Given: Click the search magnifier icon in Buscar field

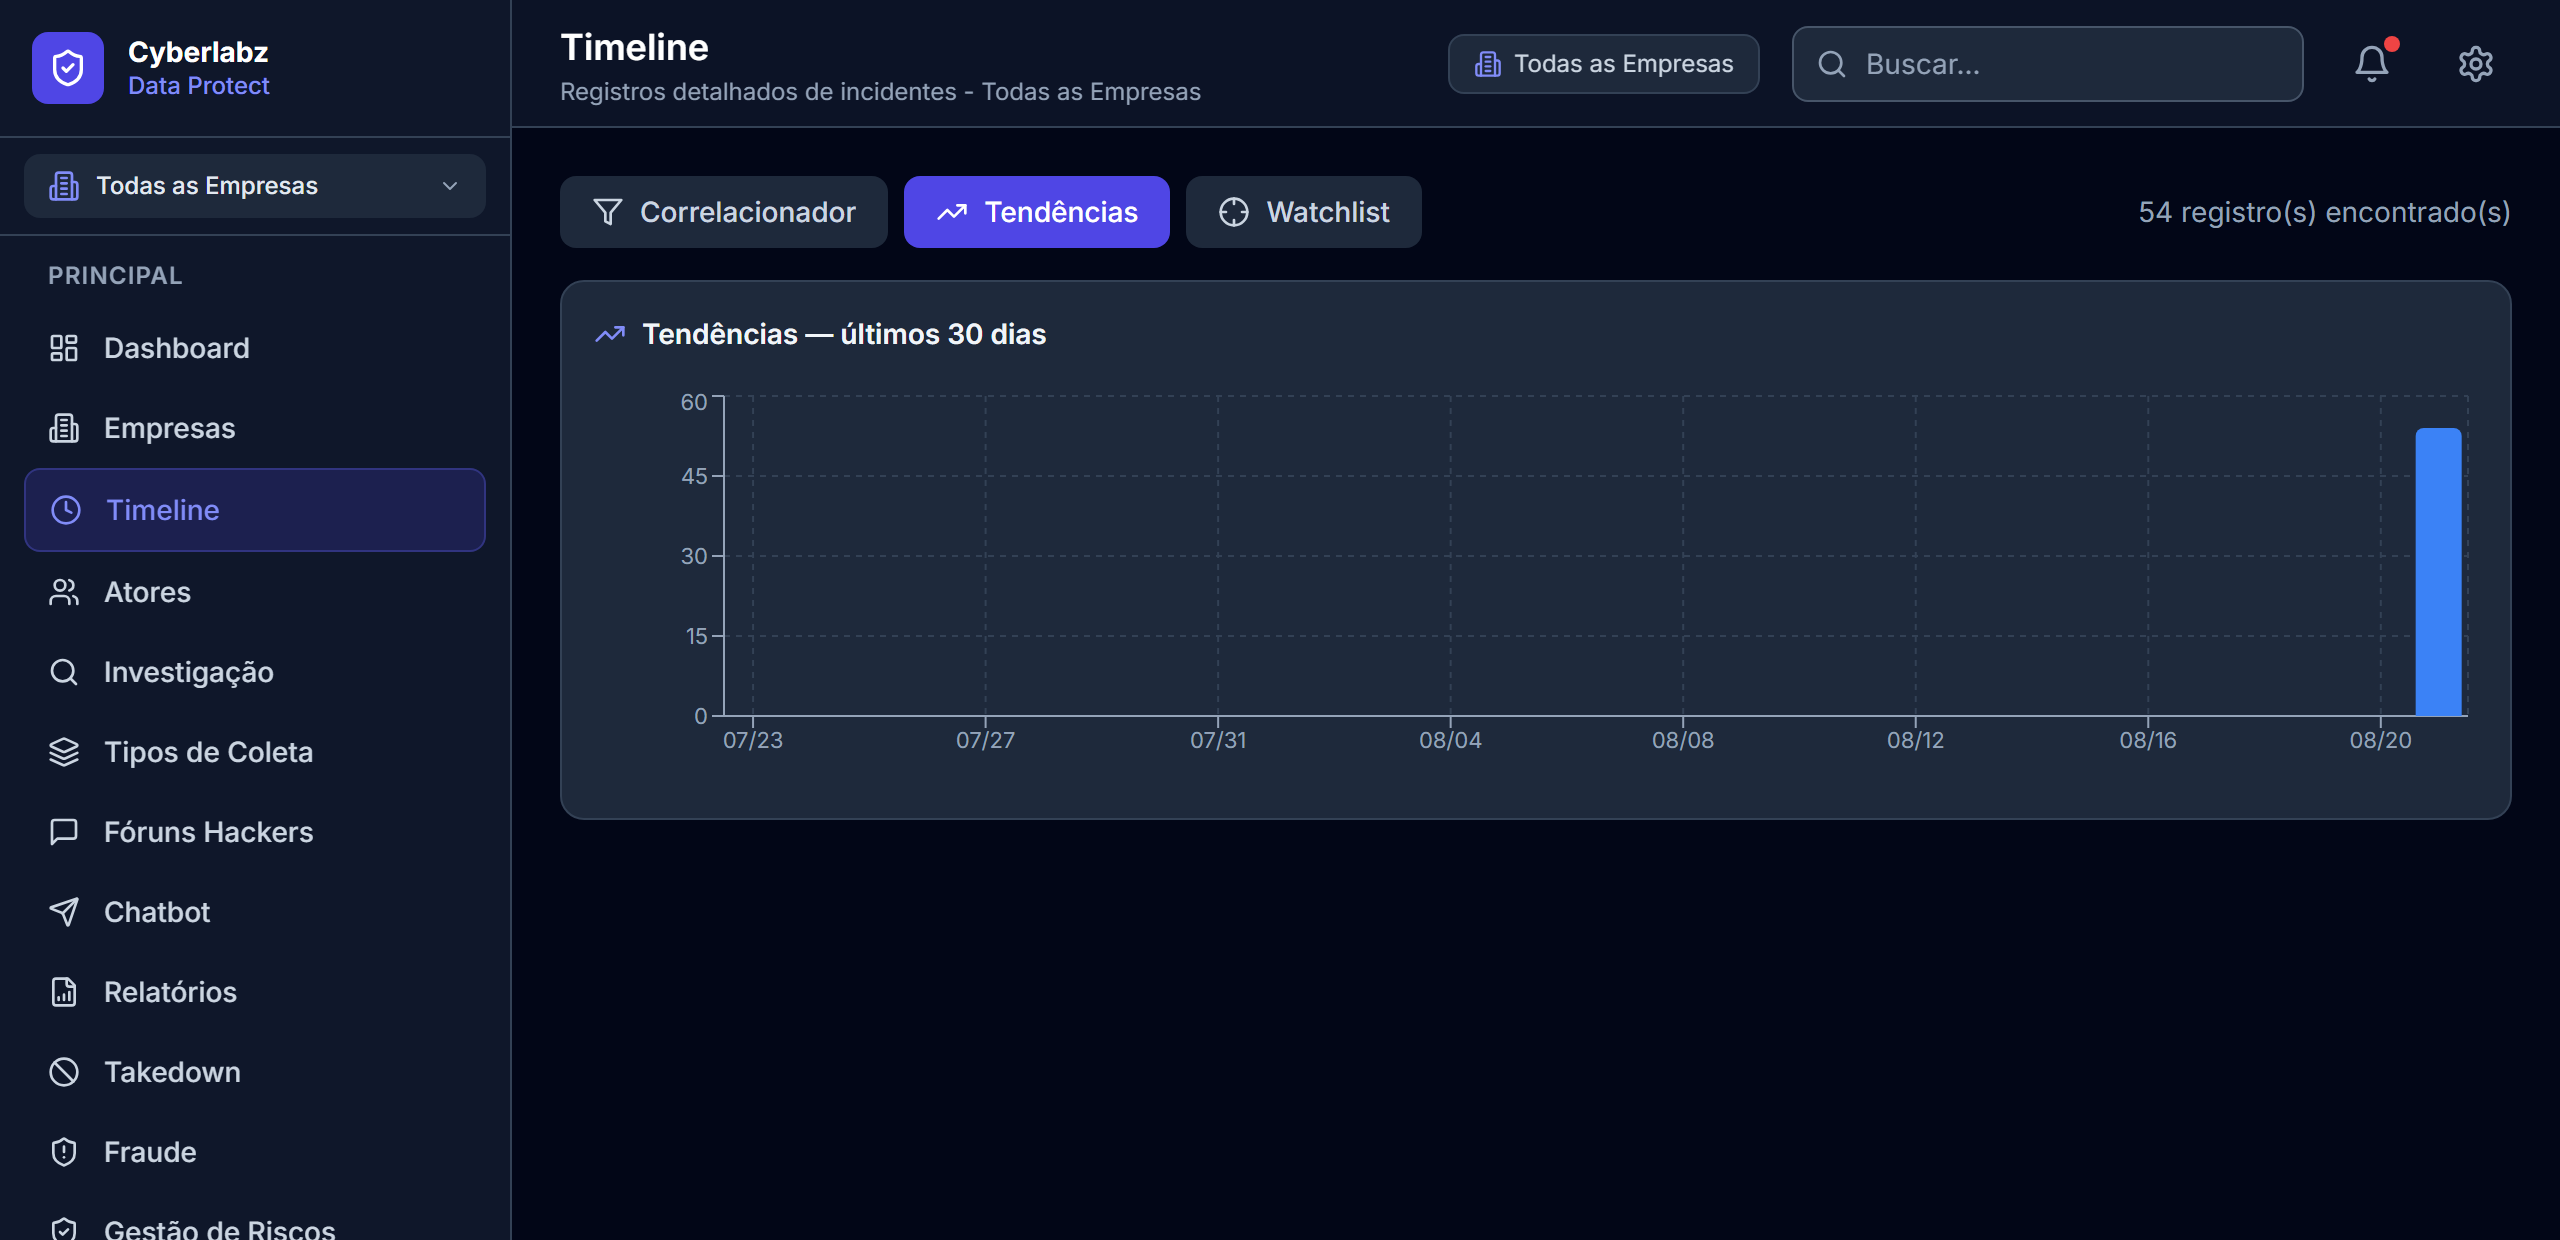Looking at the screenshot, I should click(1831, 64).
